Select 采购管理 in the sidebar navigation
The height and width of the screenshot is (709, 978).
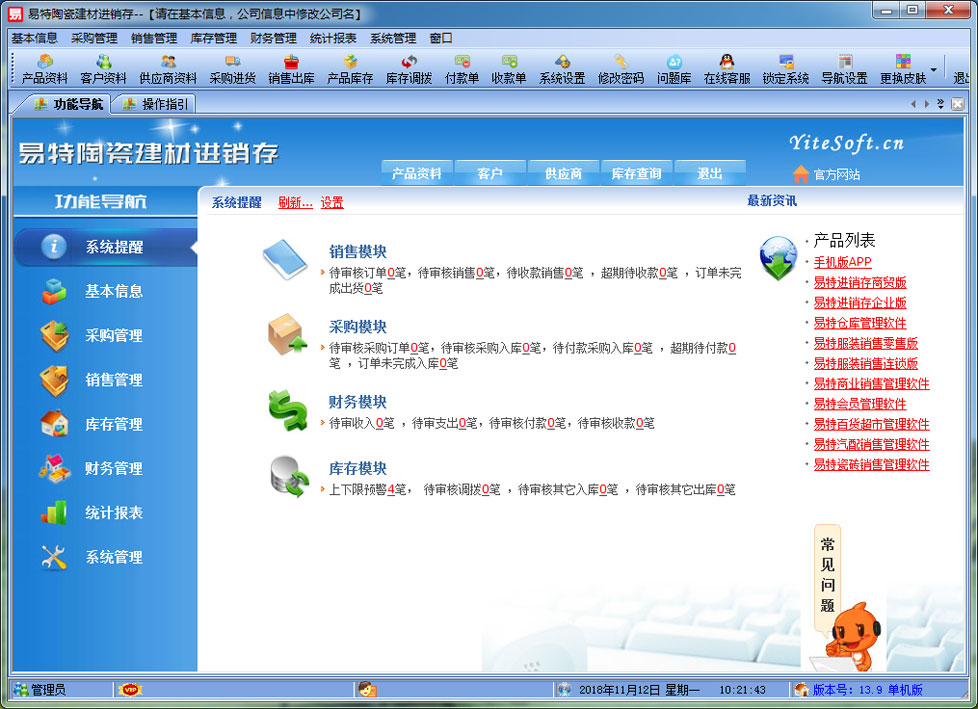pos(112,336)
